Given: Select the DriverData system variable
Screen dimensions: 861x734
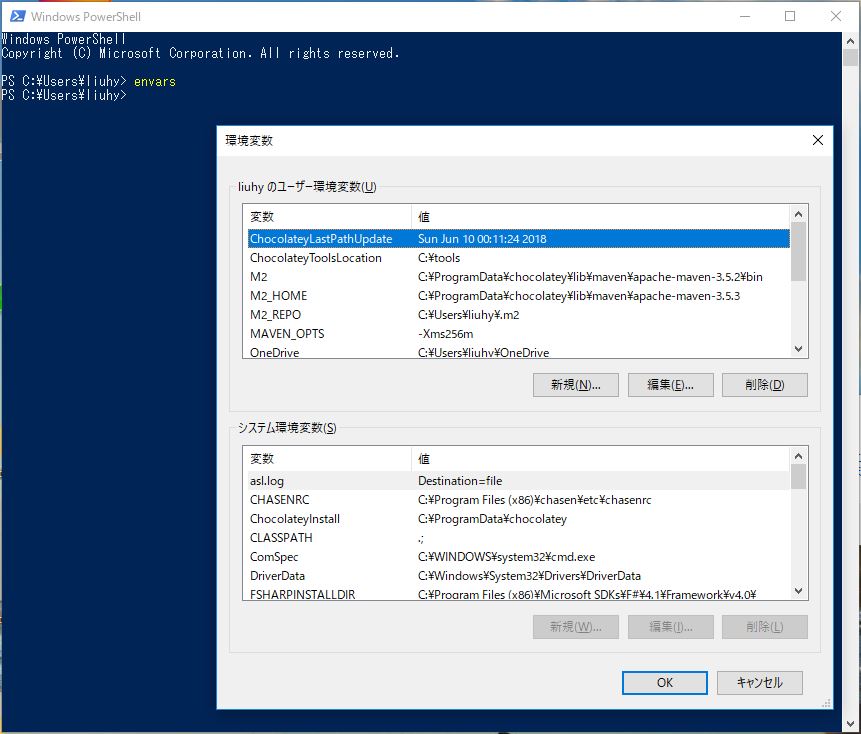Looking at the screenshot, I should [518, 576].
